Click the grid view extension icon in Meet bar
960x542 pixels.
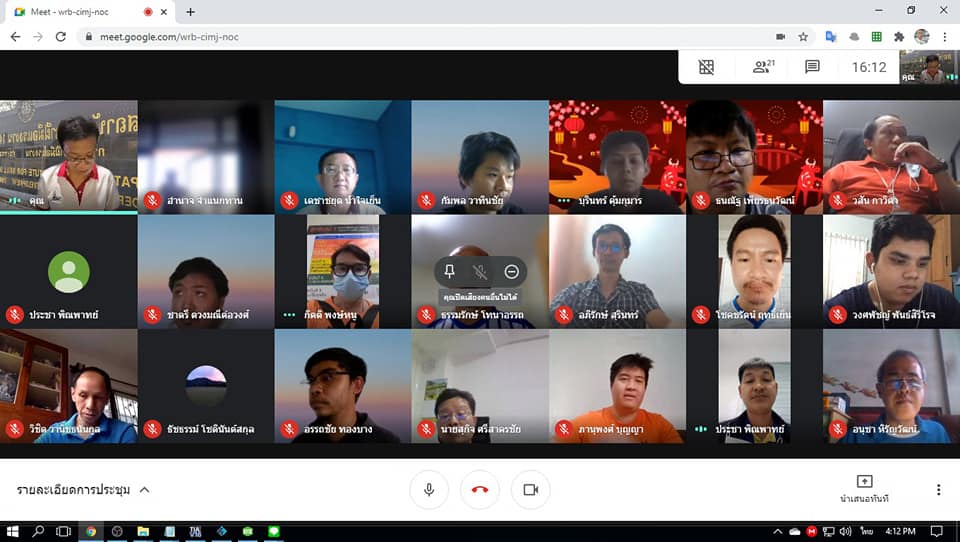tap(707, 67)
